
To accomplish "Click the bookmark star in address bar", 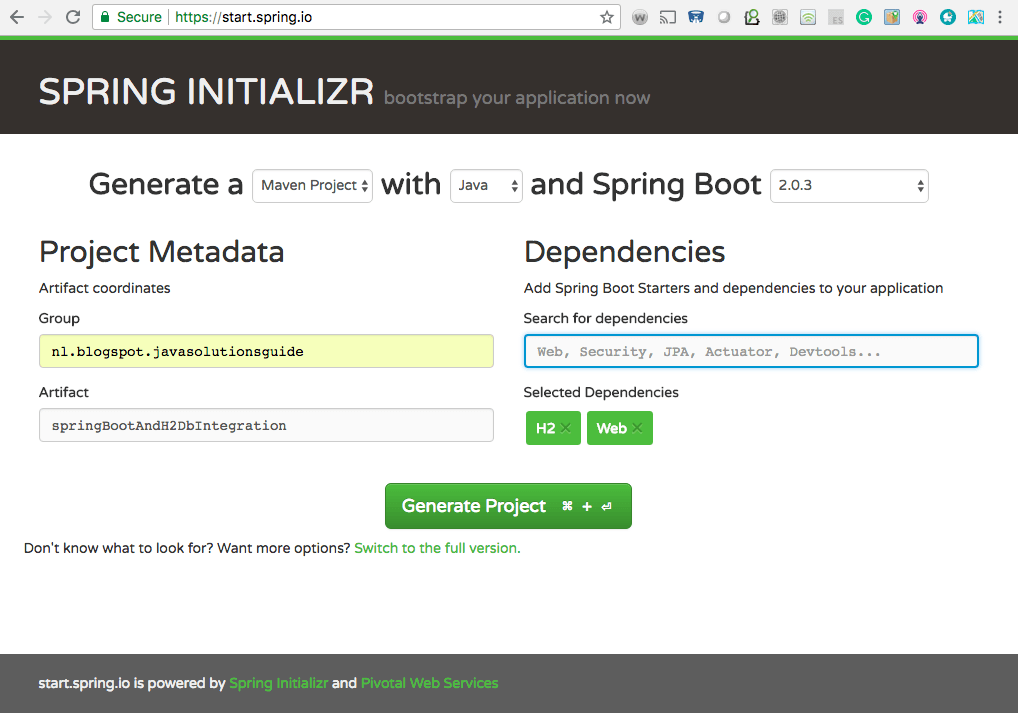I will tap(606, 18).
